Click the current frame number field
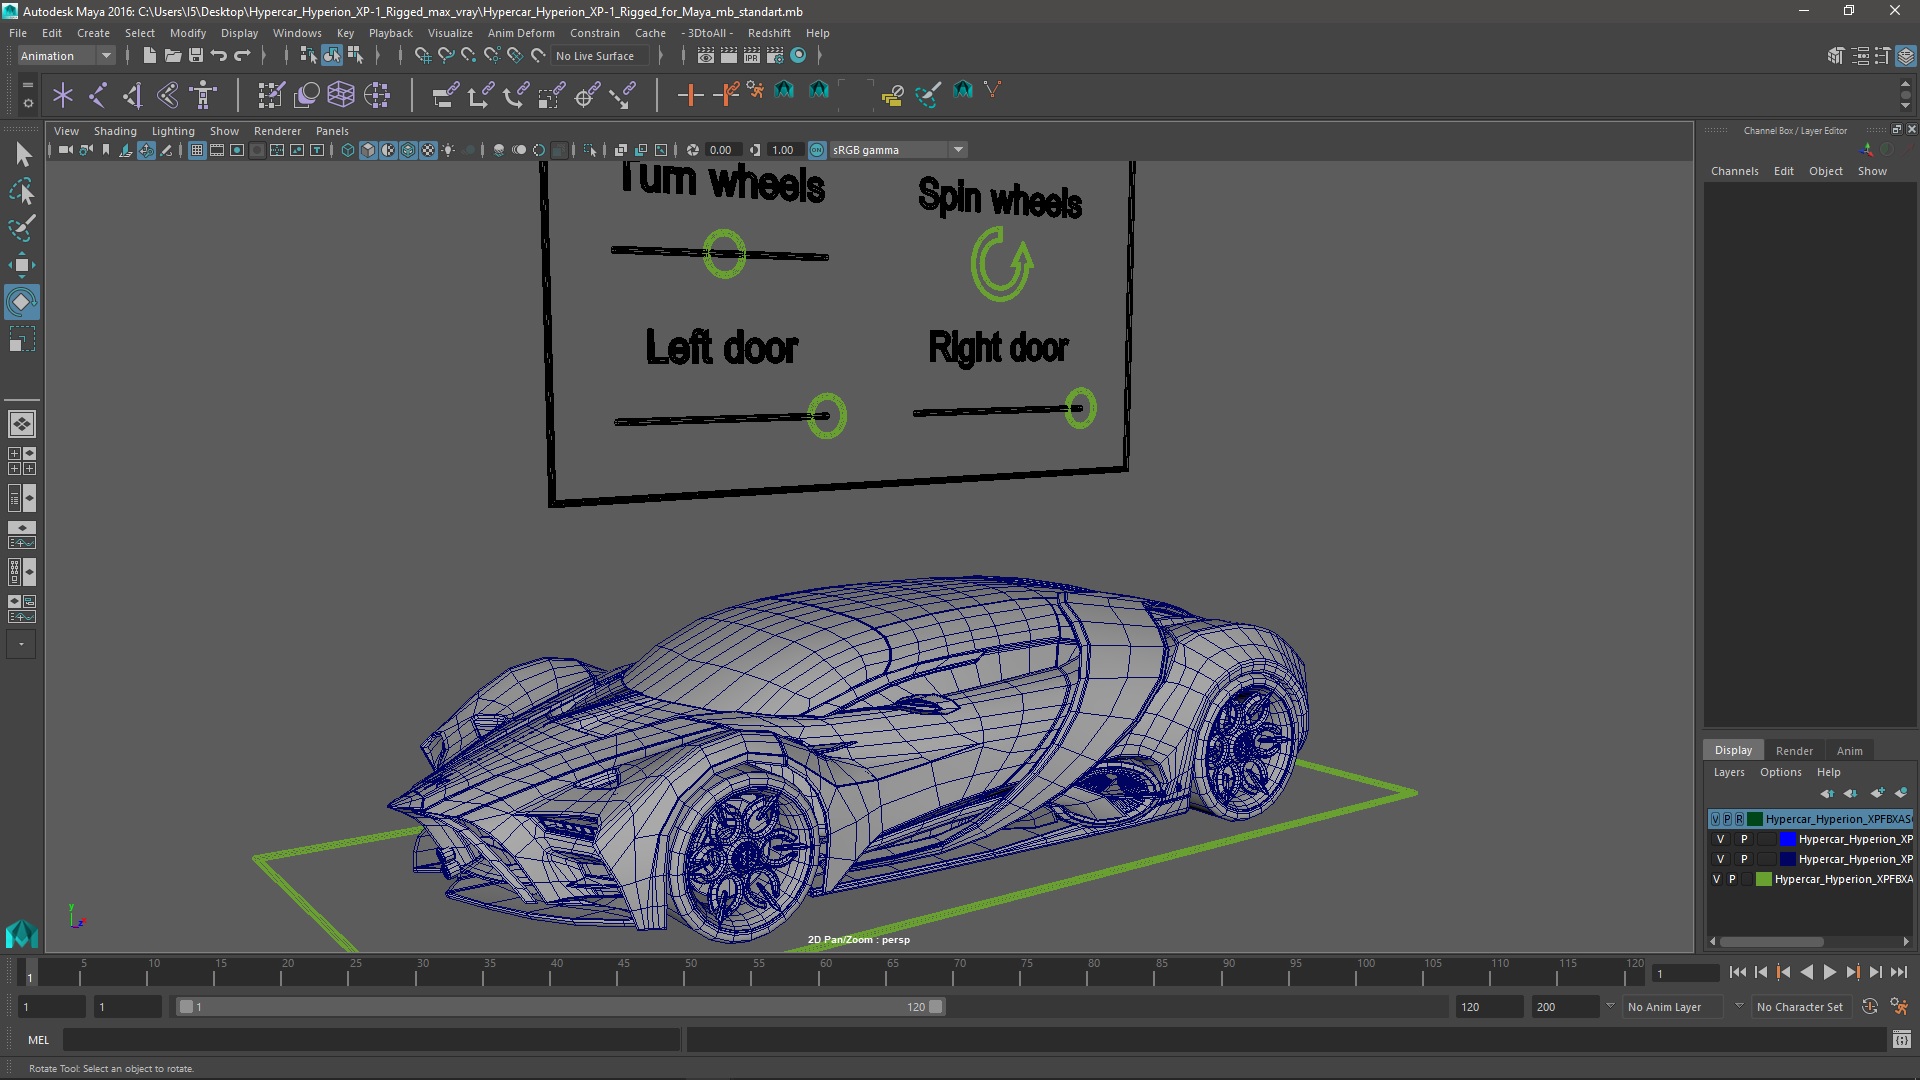Image resolution: width=1920 pixels, height=1080 pixels. point(1686,973)
